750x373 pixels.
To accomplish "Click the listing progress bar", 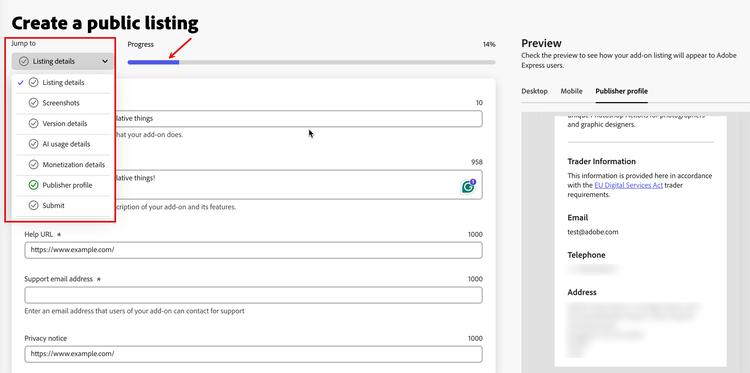I will 311,62.
